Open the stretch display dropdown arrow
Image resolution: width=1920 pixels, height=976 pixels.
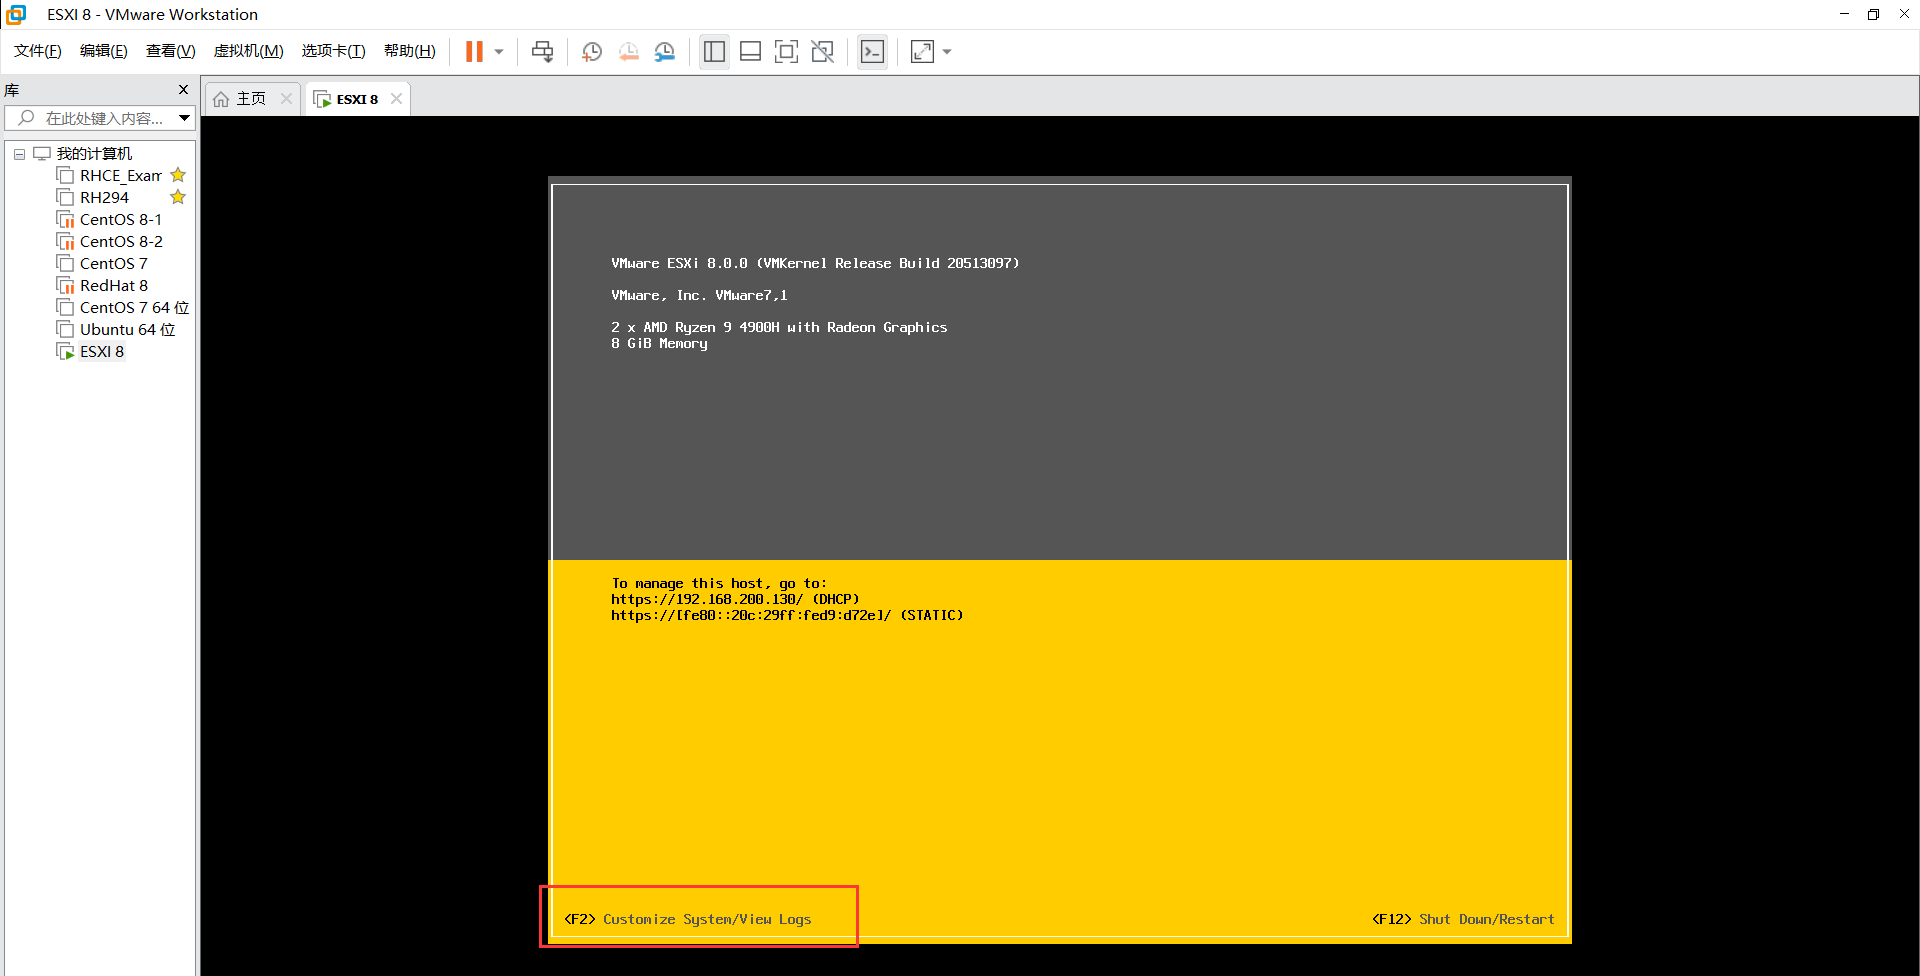pyautogui.click(x=947, y=52)
